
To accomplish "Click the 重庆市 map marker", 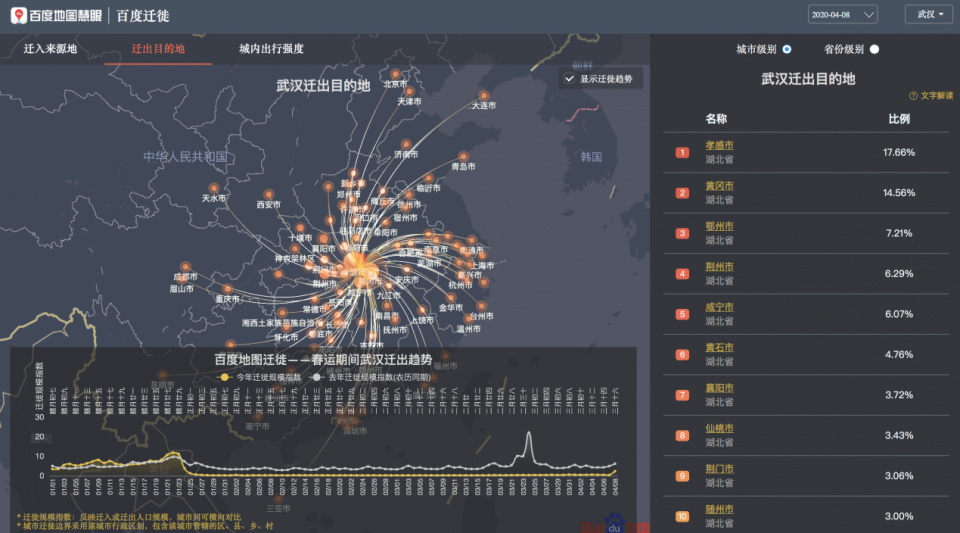I will [228, 289].
